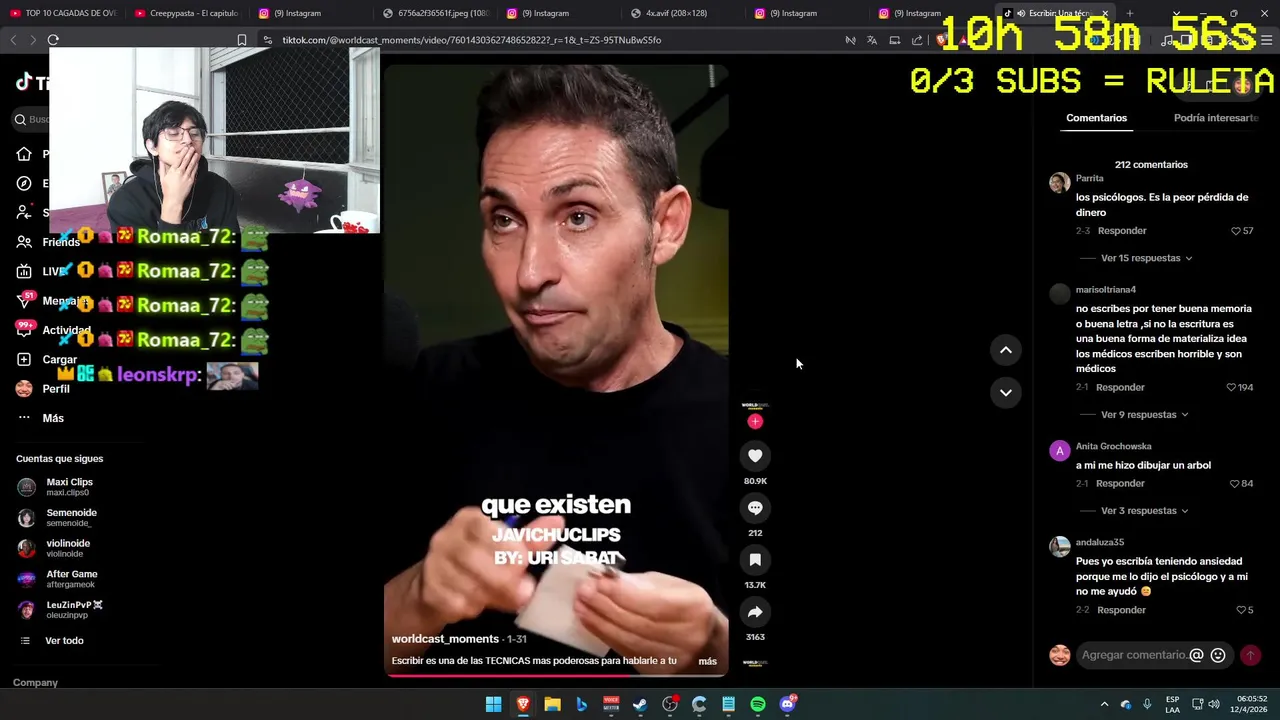Switch to the Comentarios tab
The image size is (1280, 720).
[x=1096, y=118]
